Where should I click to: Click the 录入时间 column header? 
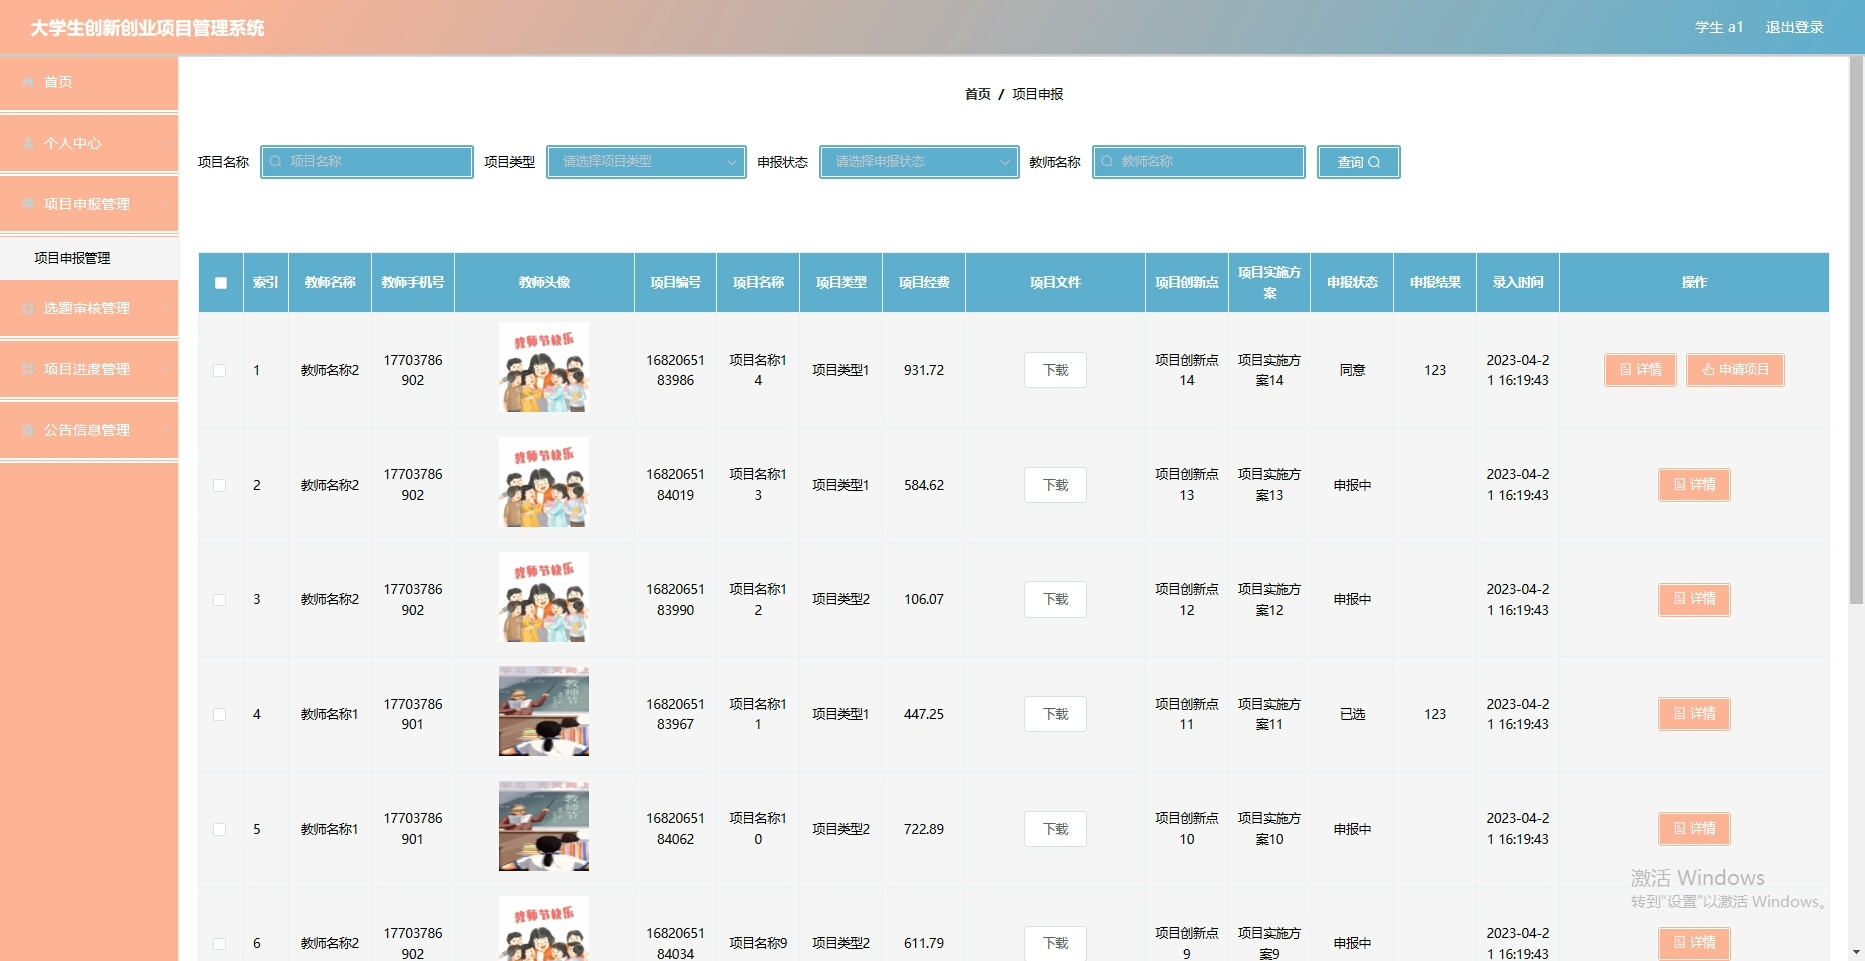(1518, 283)
